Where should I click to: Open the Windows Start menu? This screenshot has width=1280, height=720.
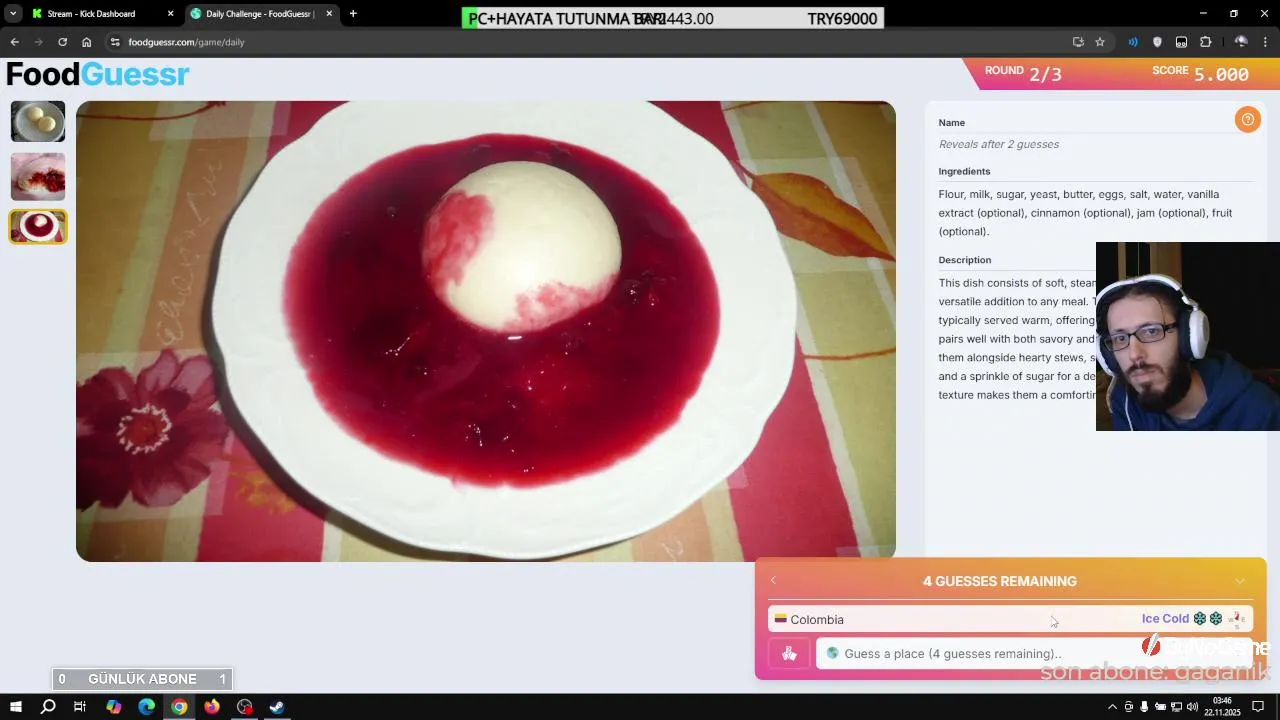[x=16, y=707]
